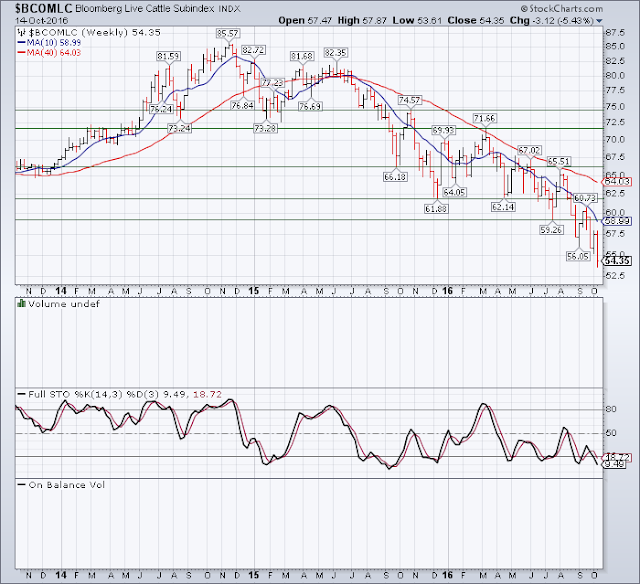Click the 82.35 price label

point(336,53)
